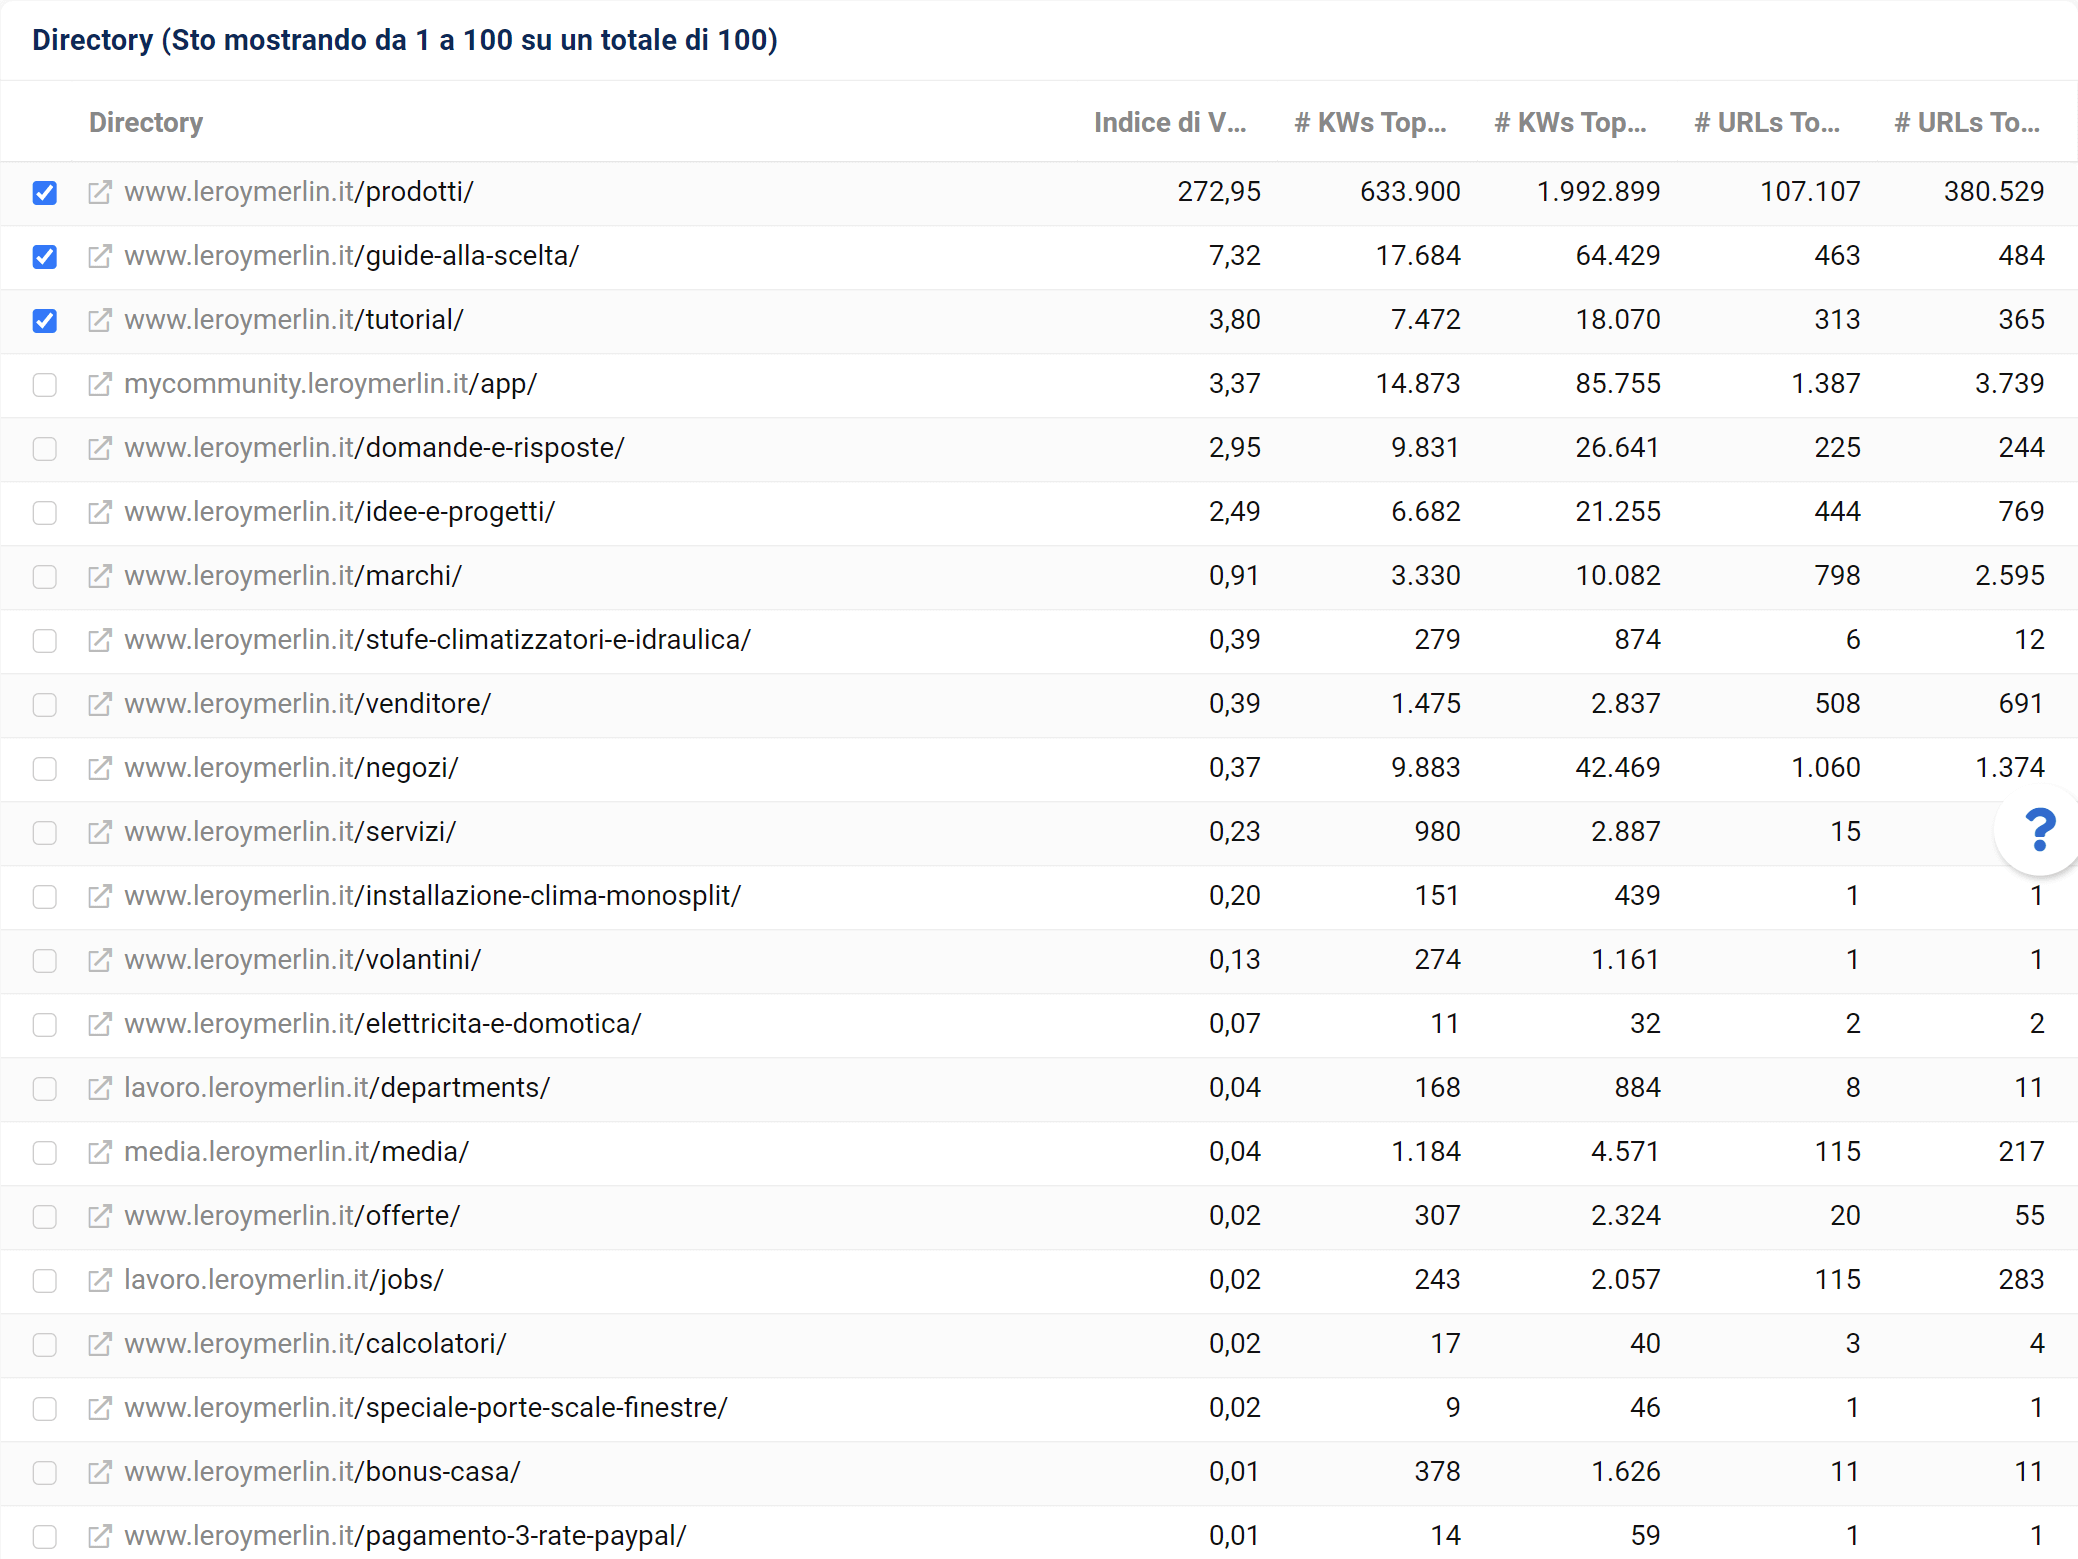Screen dimensions: 2078x1559
Task: Uncheck the /tutorial/ directory checkbox
Action: 44,321
